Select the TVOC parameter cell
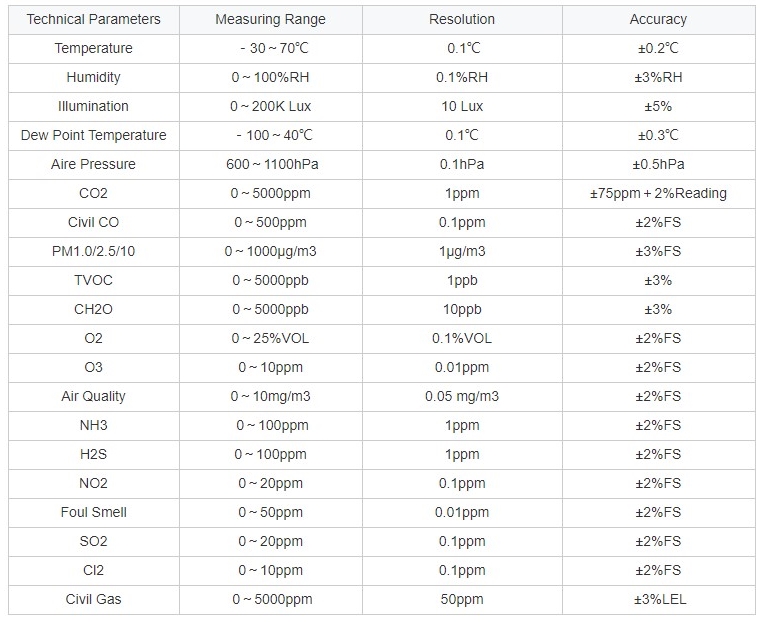 point(93,280)
